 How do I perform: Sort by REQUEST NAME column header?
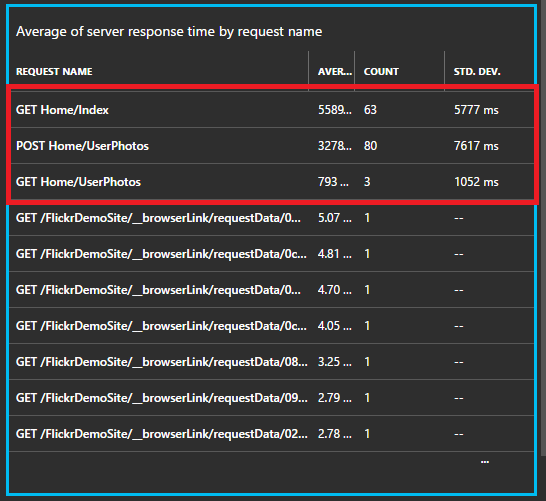pyautogui.click(x=54, y=71)
